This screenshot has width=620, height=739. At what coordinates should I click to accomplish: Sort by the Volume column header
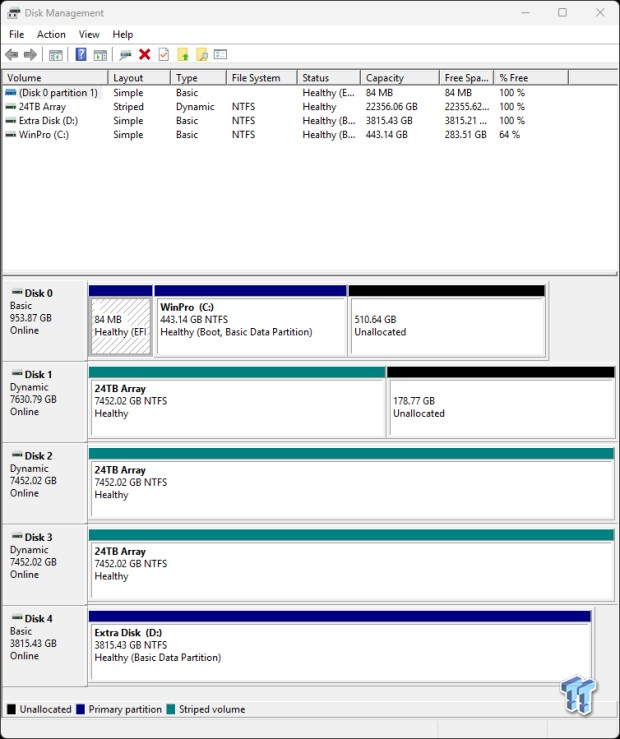pos(55,78)
